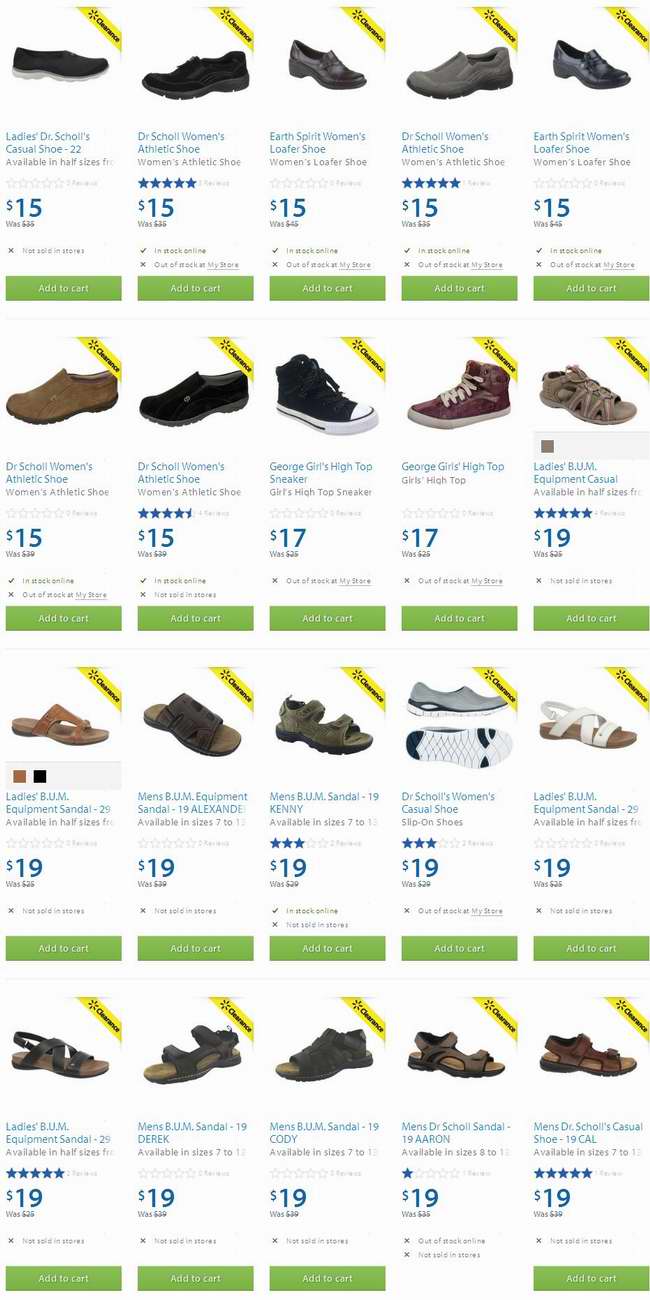Click Clearance badge on burgundy high top
Screen dimensions: 650x1300
click(x=496, y=358)
